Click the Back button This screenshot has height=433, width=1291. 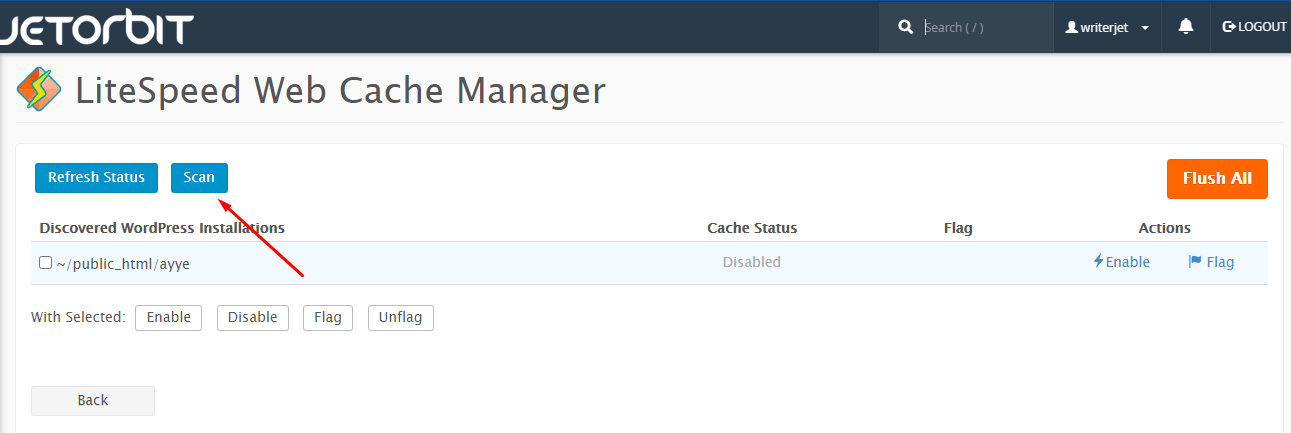pyautogui.click(x=93, y=400)
